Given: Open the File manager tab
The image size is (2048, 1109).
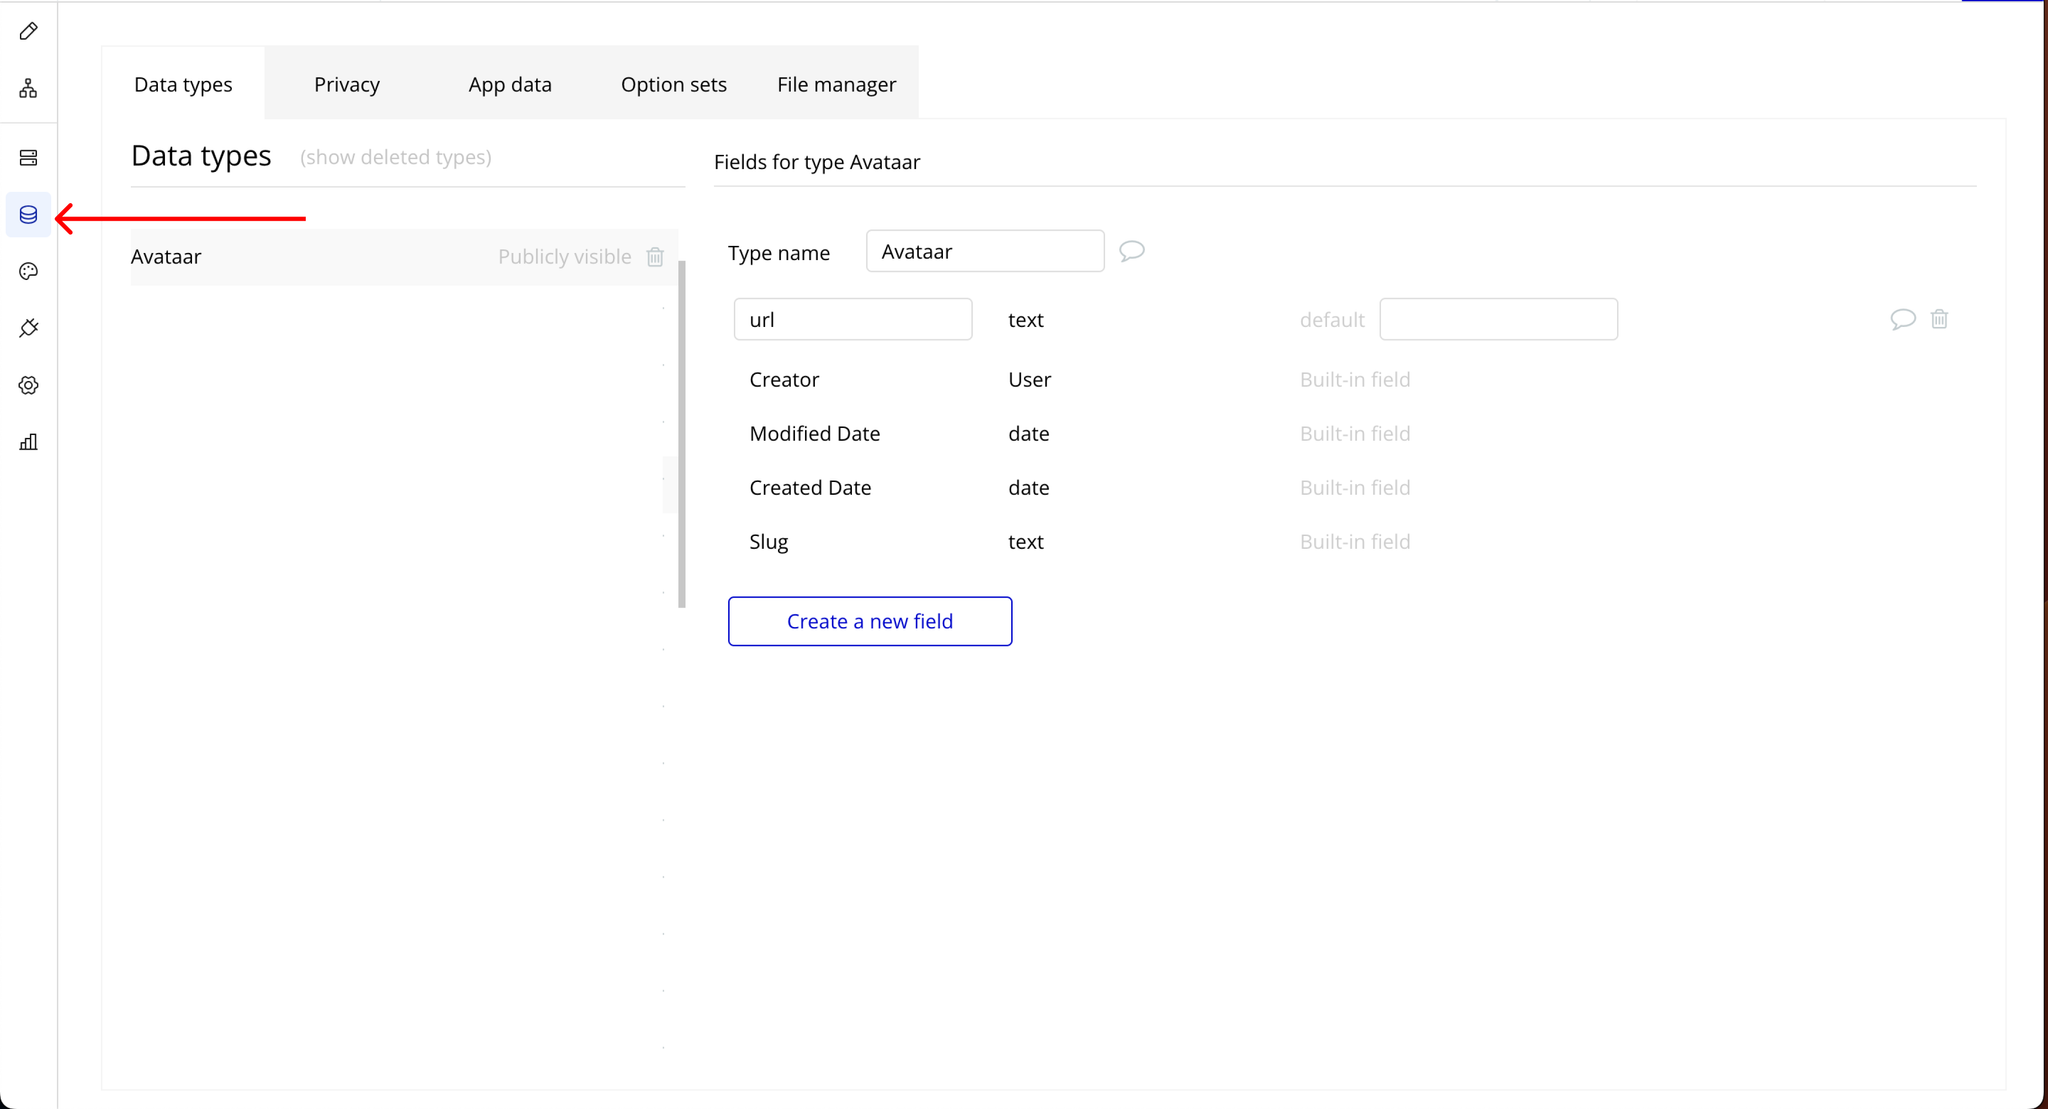Looking at the screenshot, I should pyautogui.click(x=836, y=84).
